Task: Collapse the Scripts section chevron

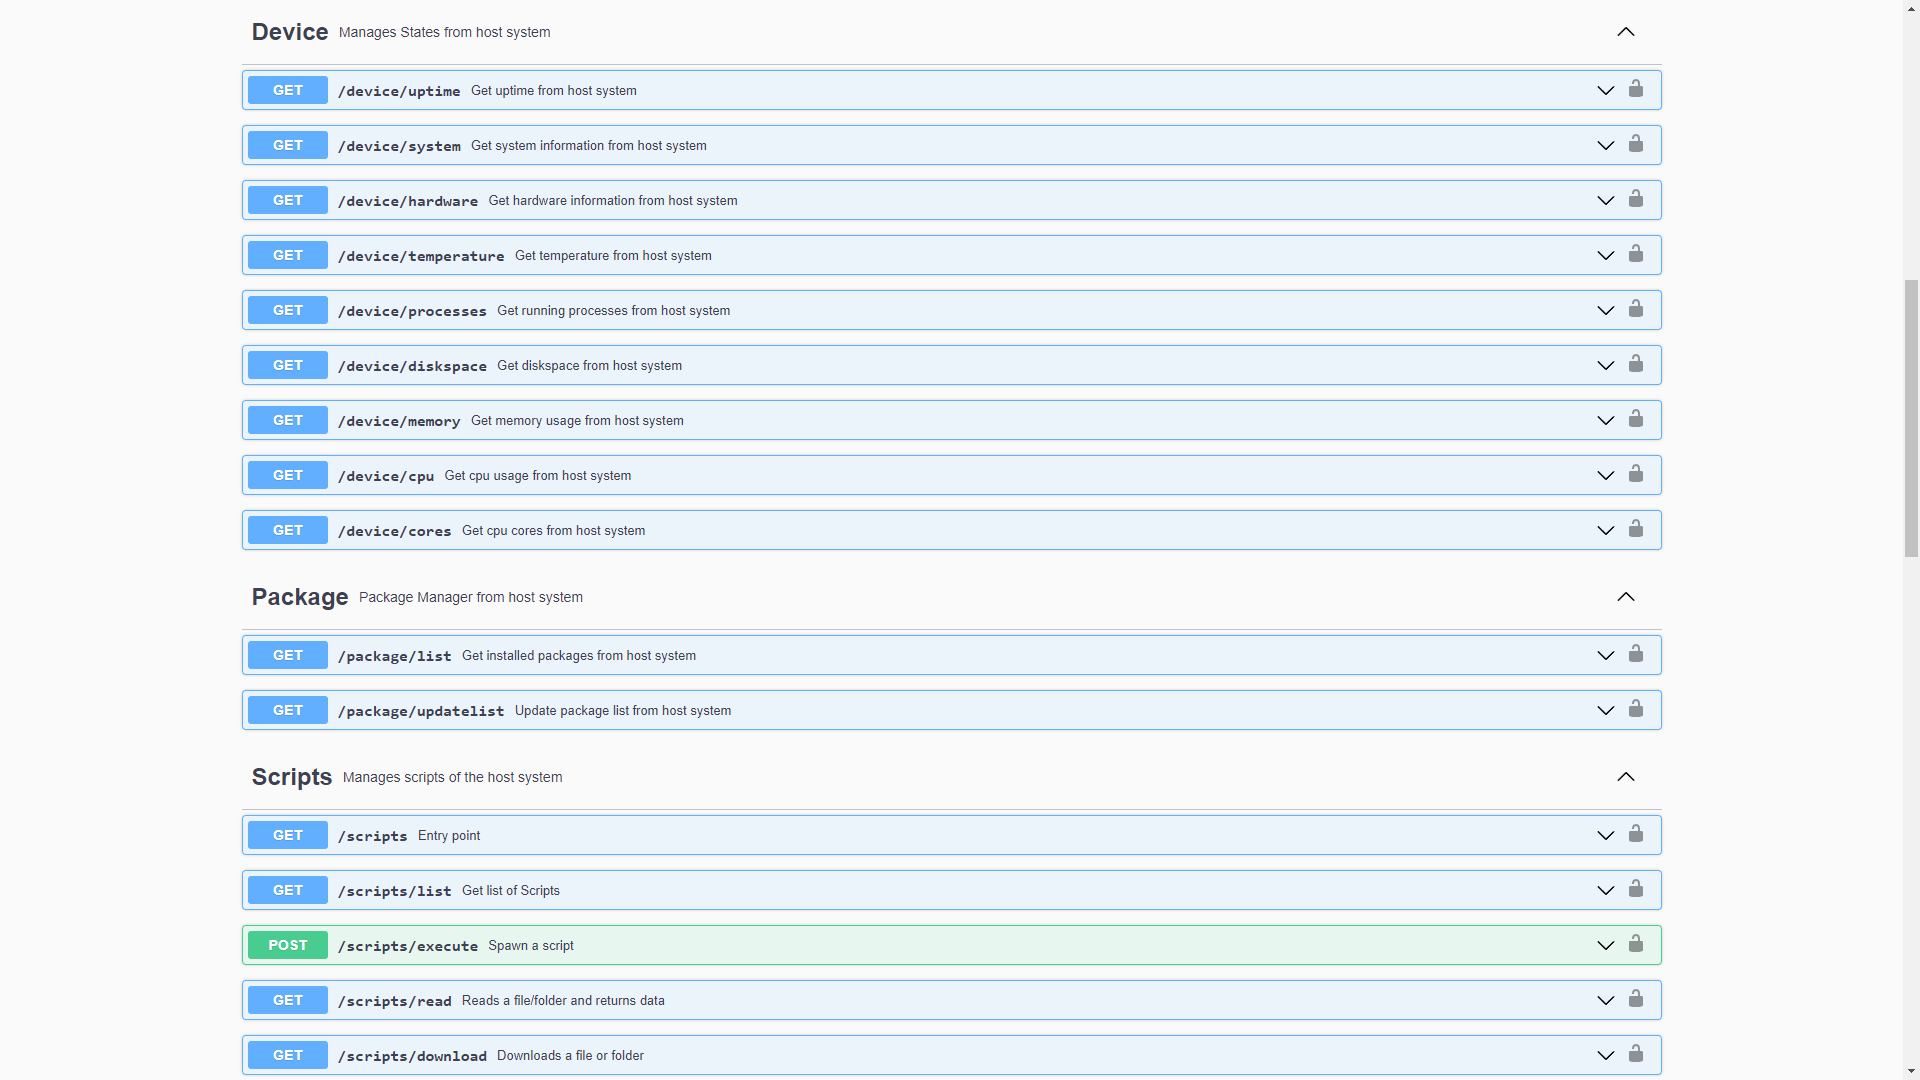Action: tap(1625, 777)
